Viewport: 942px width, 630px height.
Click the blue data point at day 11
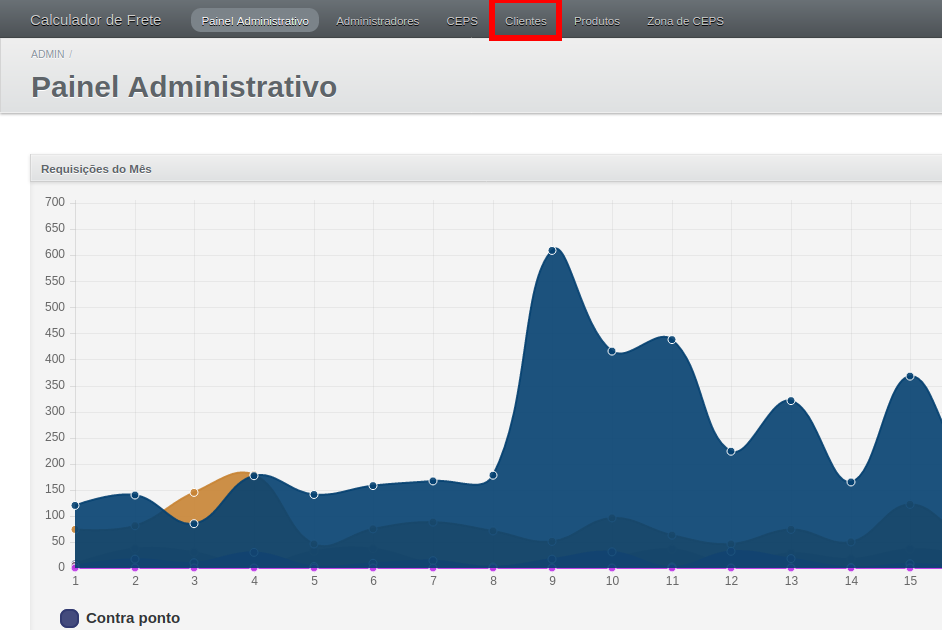point(672,340)
